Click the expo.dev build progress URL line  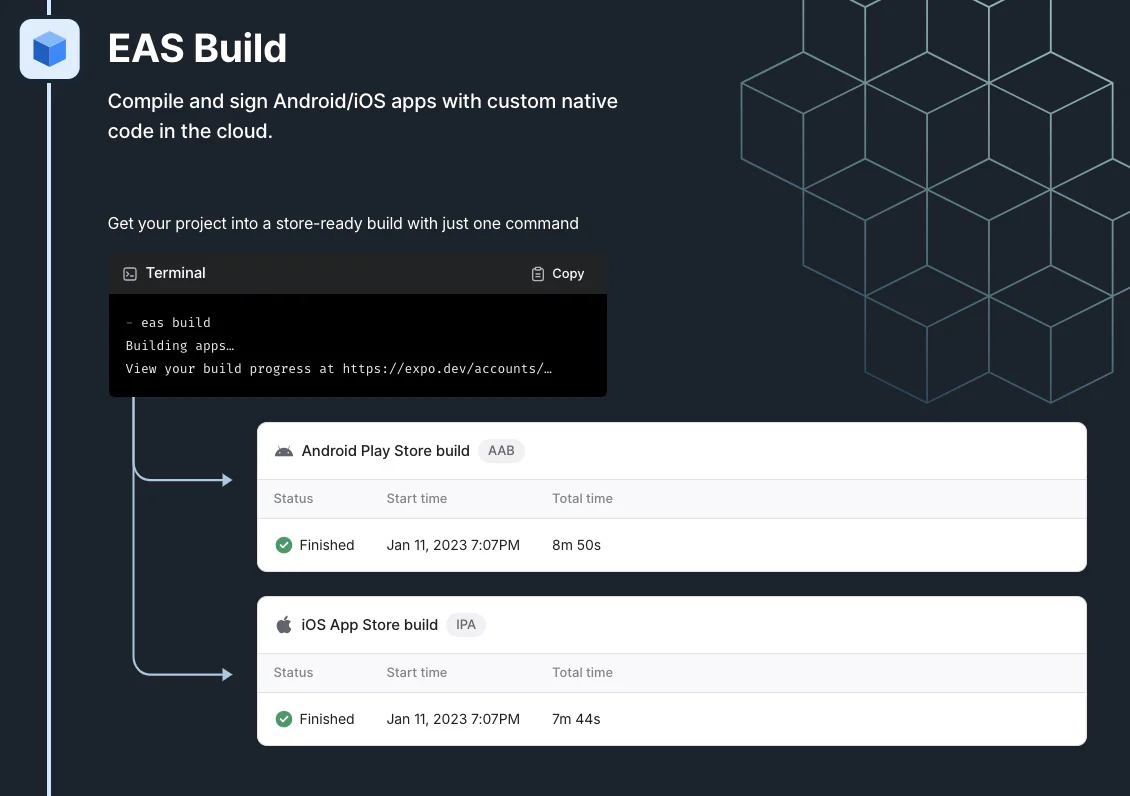(338, 368)
